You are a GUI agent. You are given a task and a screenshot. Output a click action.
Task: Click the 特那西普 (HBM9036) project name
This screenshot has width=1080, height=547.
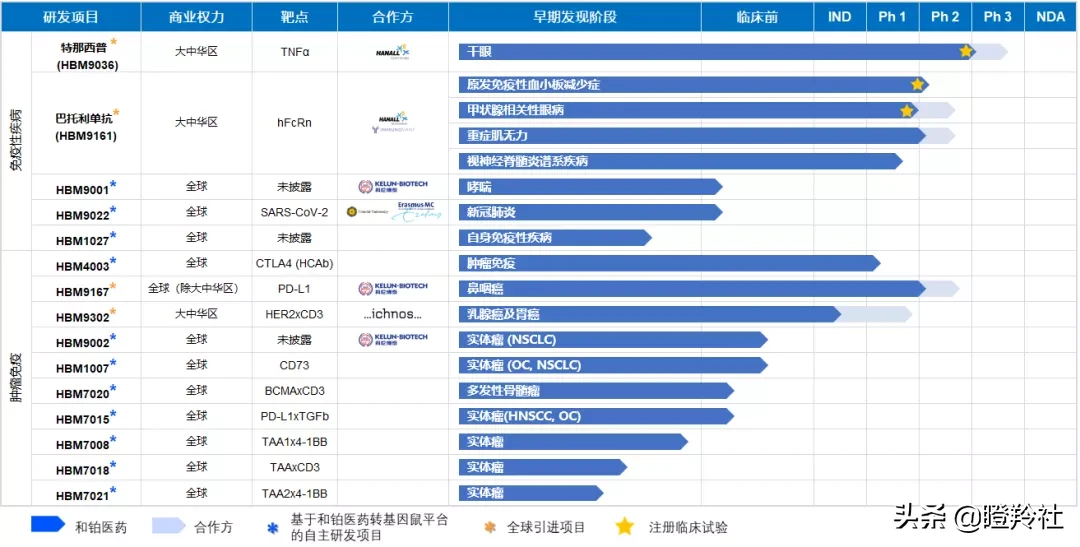point(87,54)
